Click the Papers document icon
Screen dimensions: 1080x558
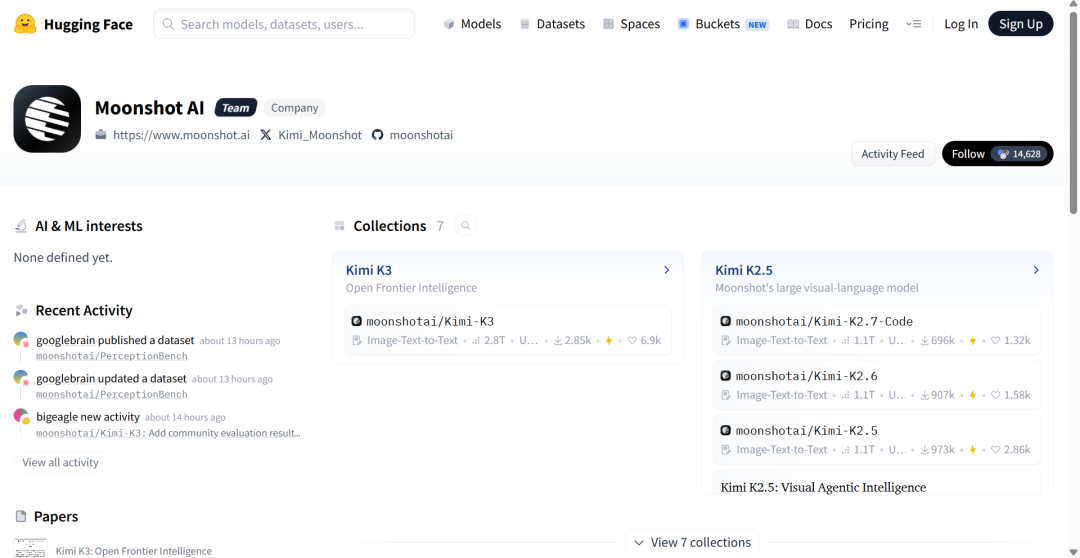21,517
